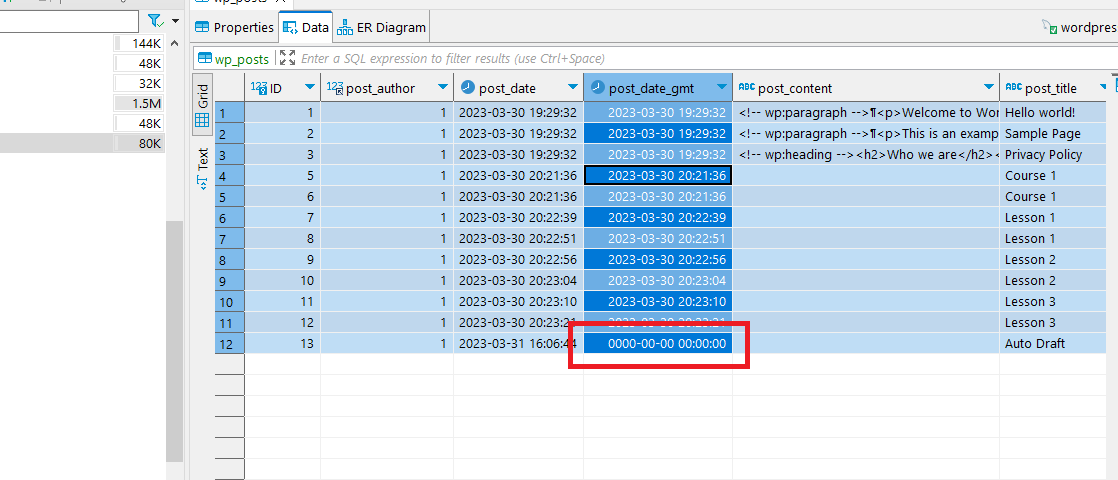The height and width of the screenshot is (480, 1118).
Task: Click the ID cell with value 13
Action: 282,344
